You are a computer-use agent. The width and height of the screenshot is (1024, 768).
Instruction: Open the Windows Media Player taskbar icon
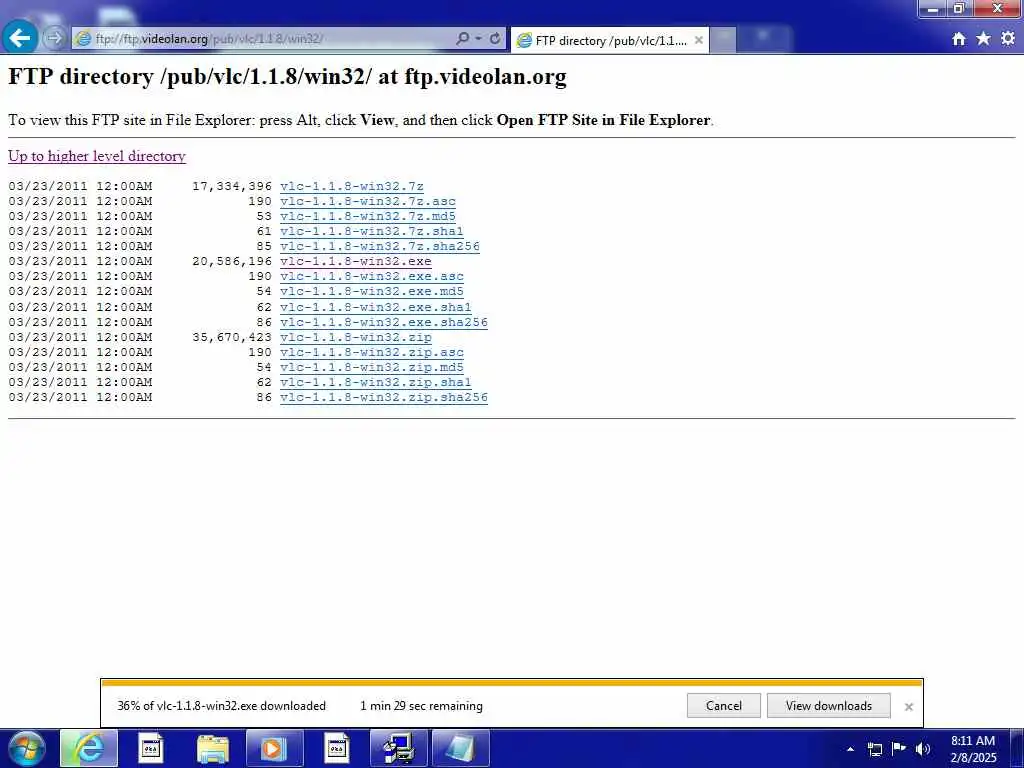pos(274,748)
